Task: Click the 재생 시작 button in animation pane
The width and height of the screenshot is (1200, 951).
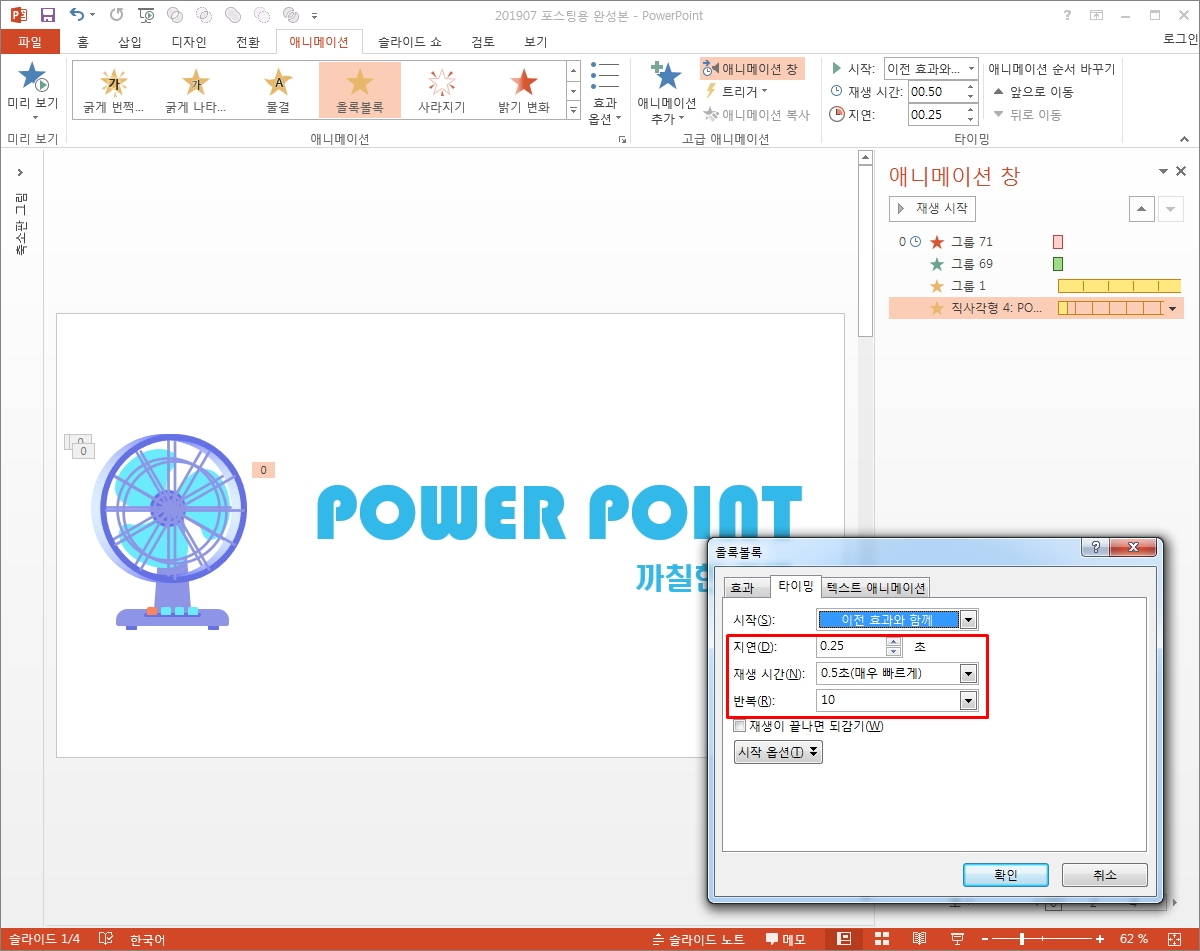Action: click(x=932, y=208)
